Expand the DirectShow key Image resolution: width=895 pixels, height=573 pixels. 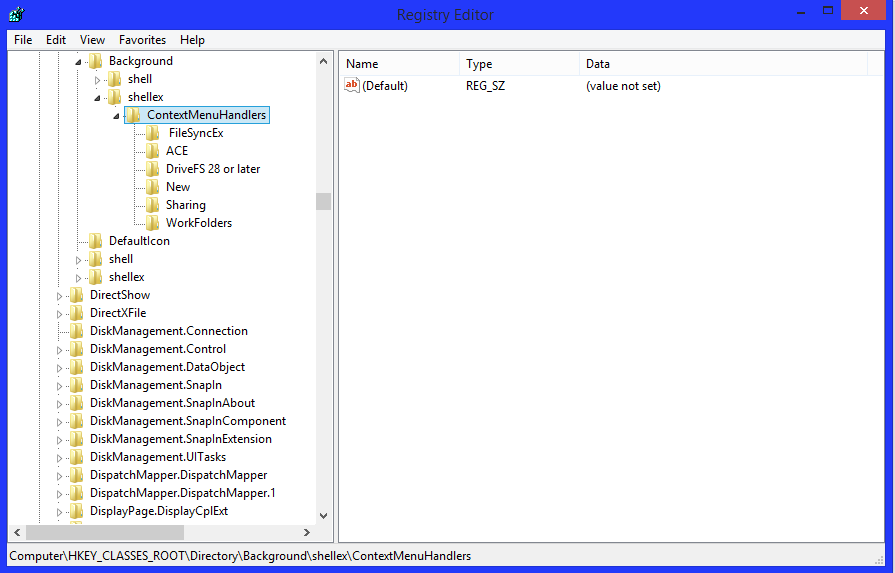[60, 296]
